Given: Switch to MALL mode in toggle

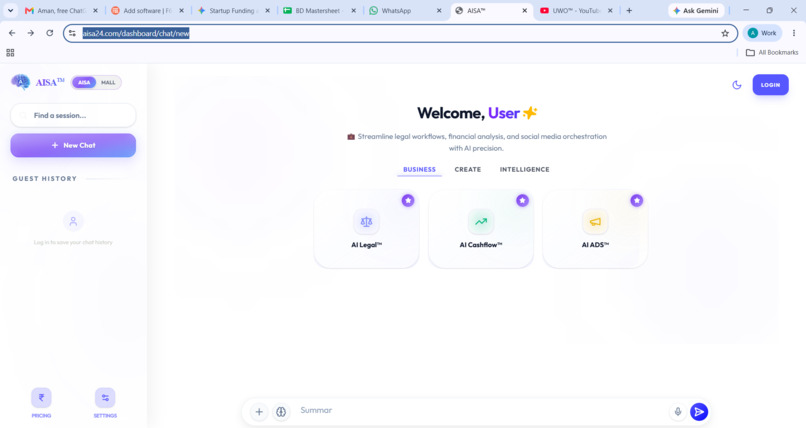Looking at the screenshot, I should pyautogui.click(x=108, y=82).
